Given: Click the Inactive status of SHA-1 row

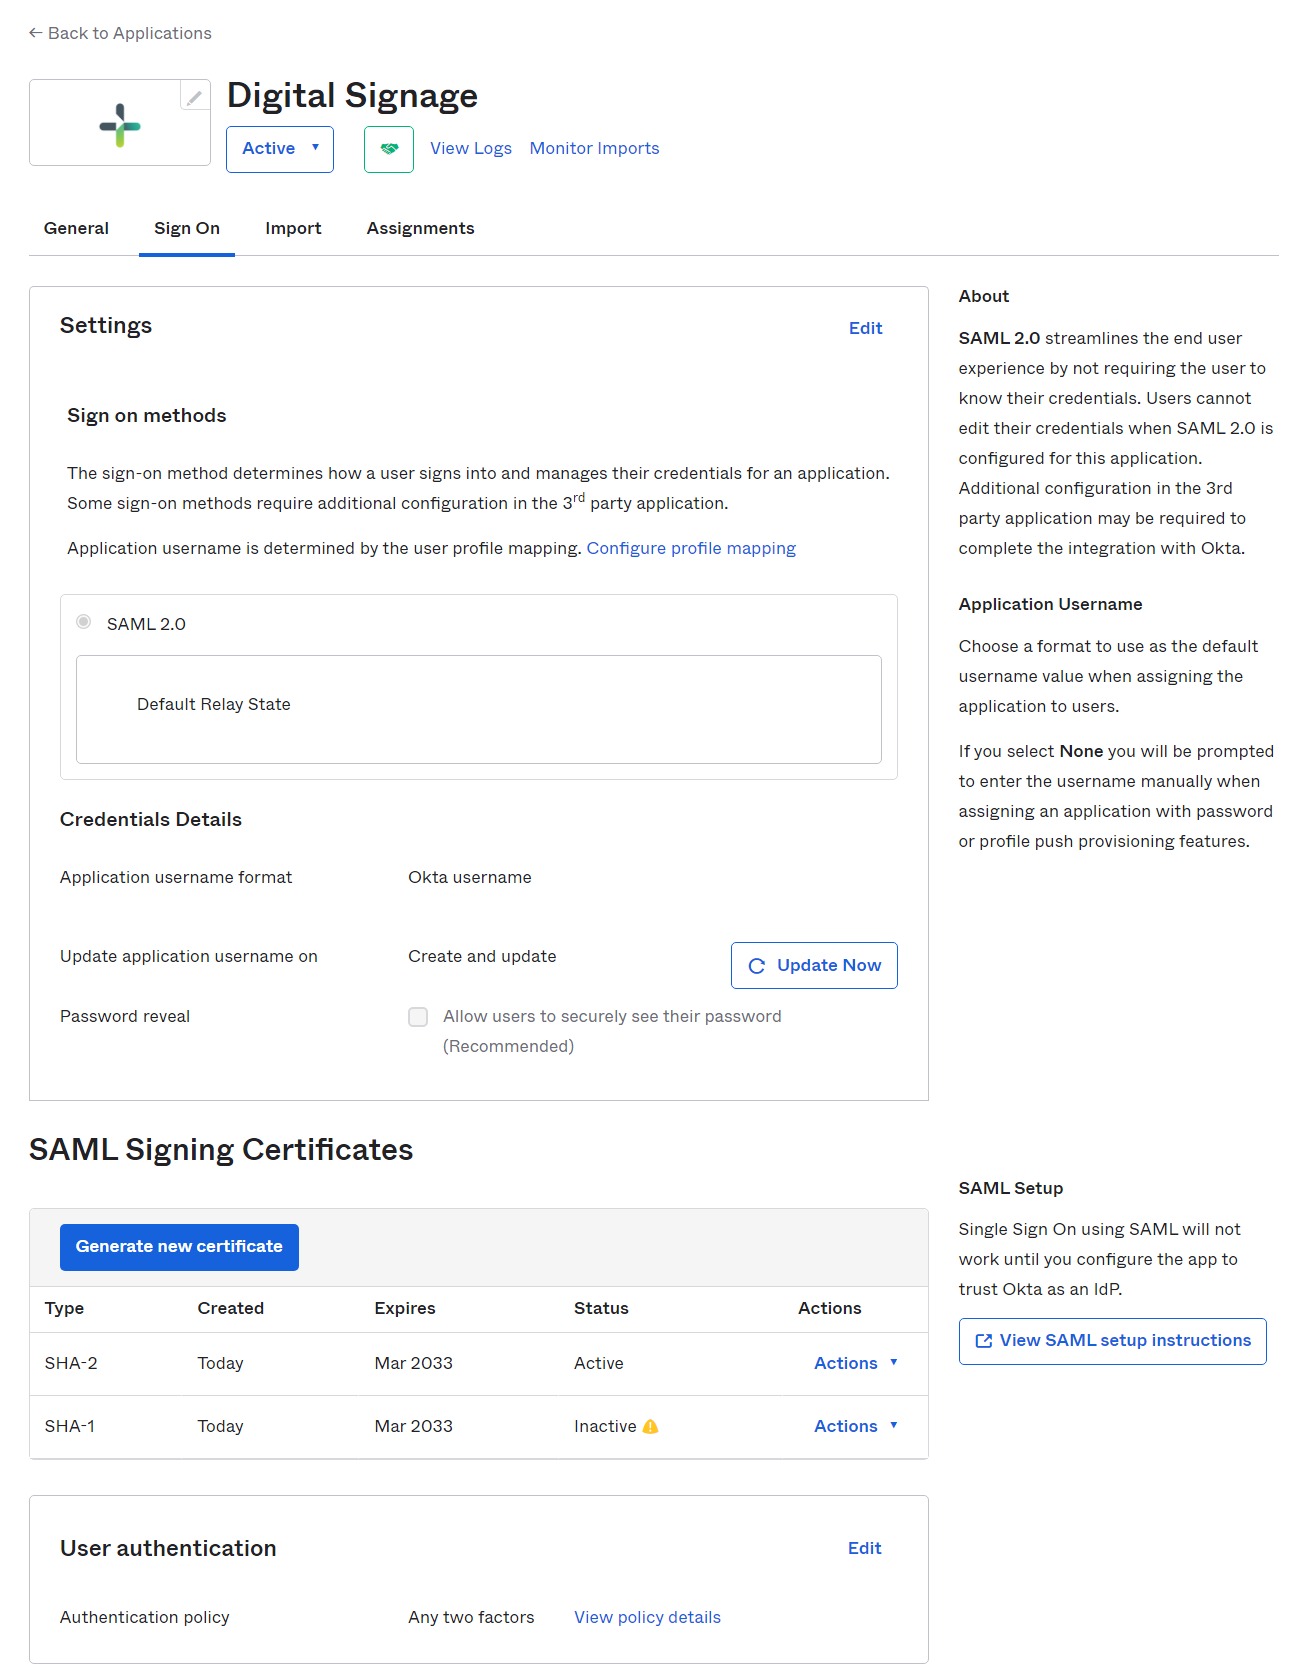Looking at the screenshot, I should 605,1426.
